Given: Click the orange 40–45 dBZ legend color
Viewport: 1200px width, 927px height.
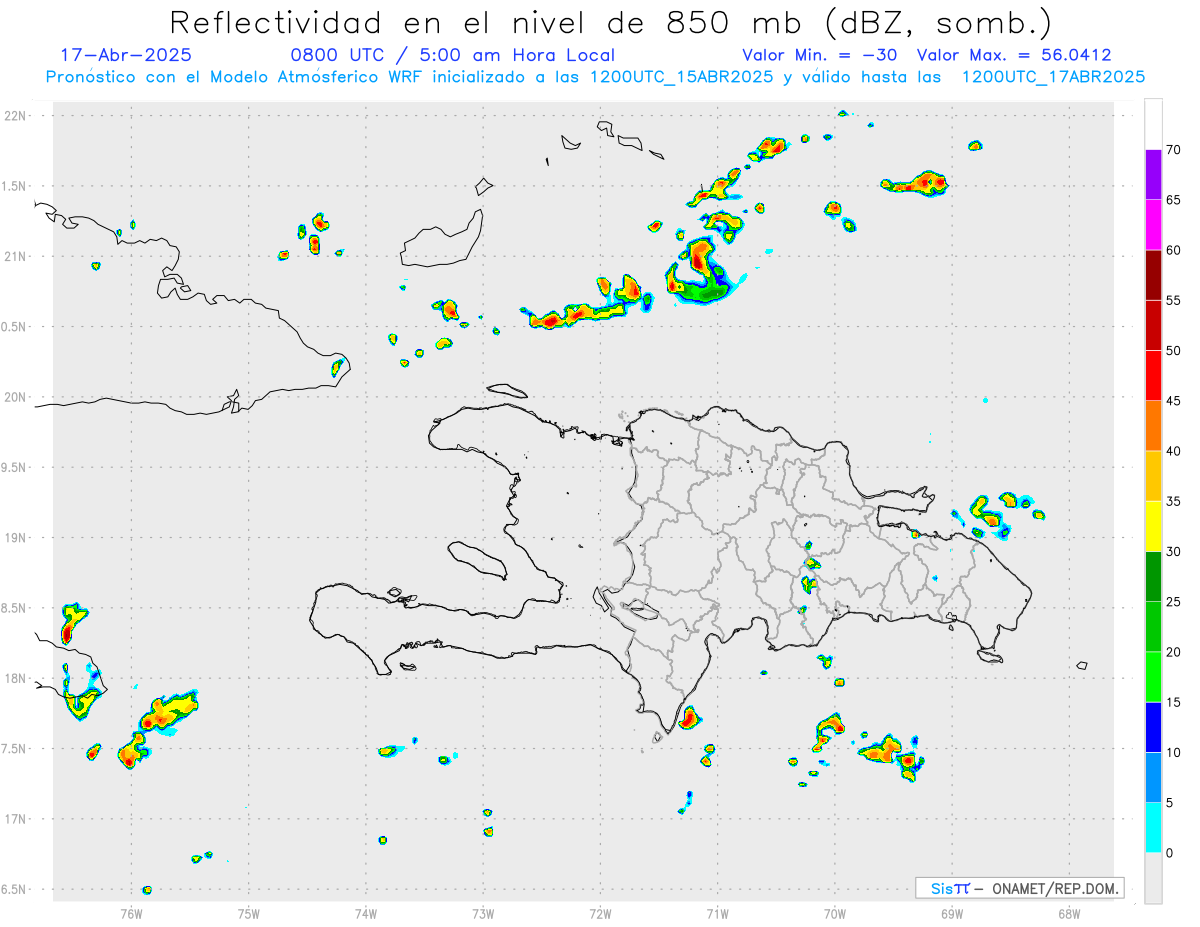Looking at the screenshot, I should (x=1153, y=426).
